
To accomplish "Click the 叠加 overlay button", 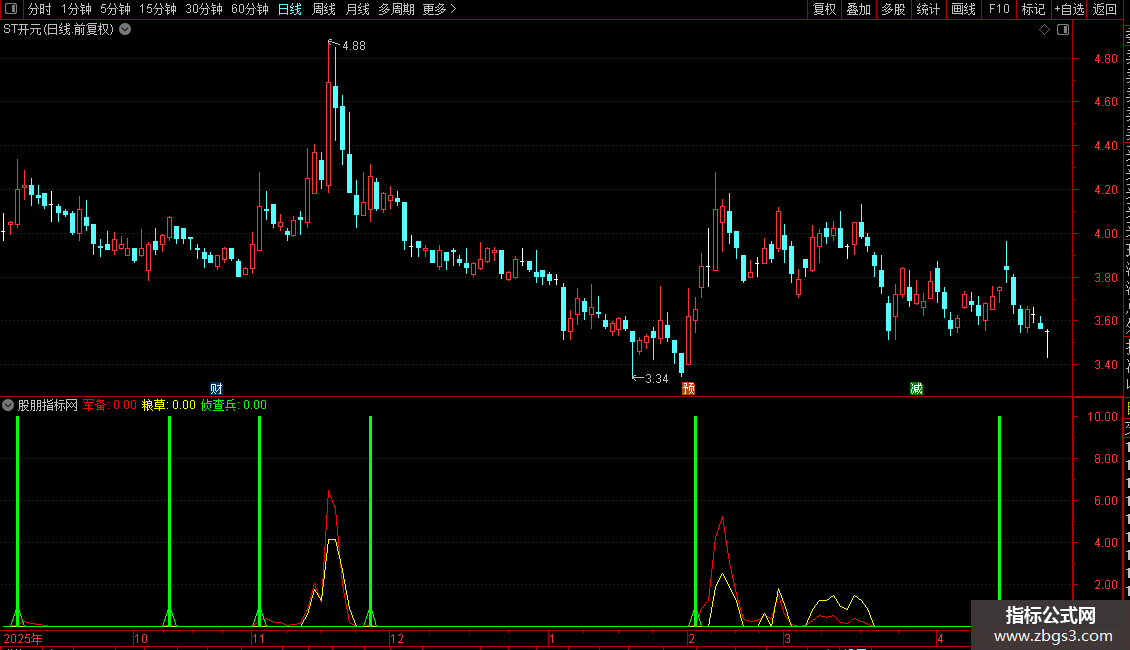I will coord(858,9).
